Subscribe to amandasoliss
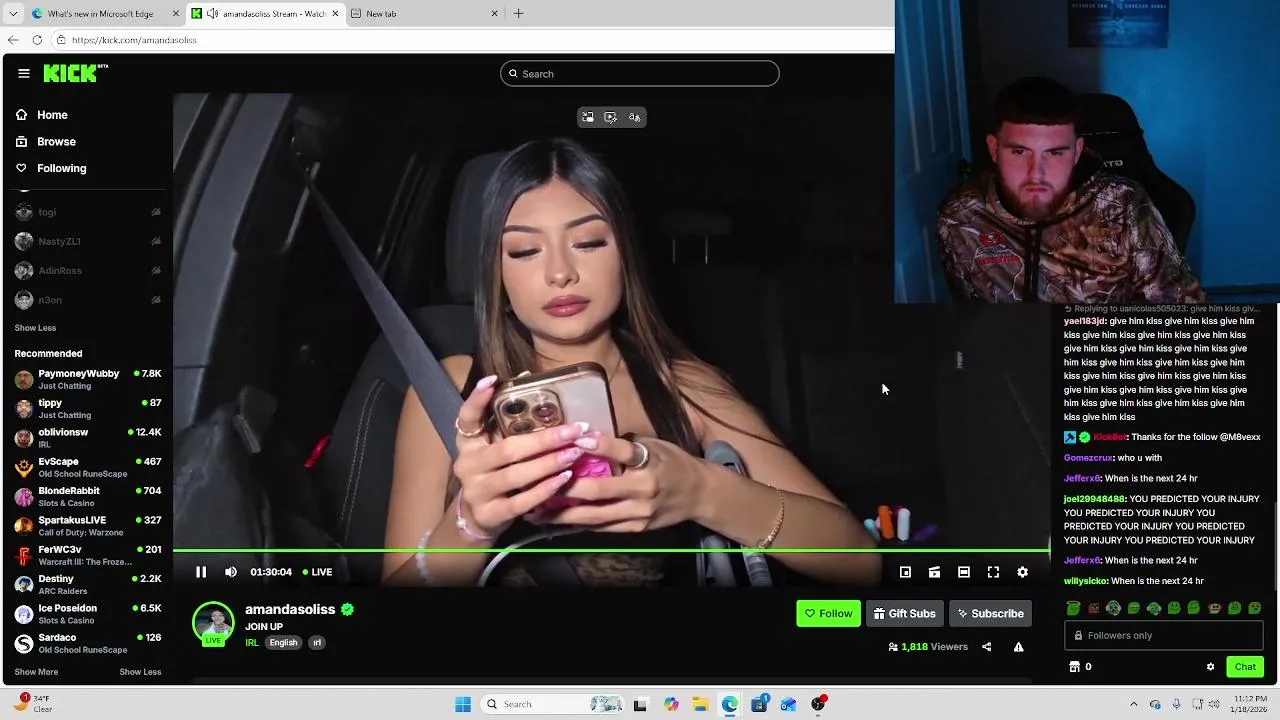Screen dimensions: 1280x720 coord(990,613)
